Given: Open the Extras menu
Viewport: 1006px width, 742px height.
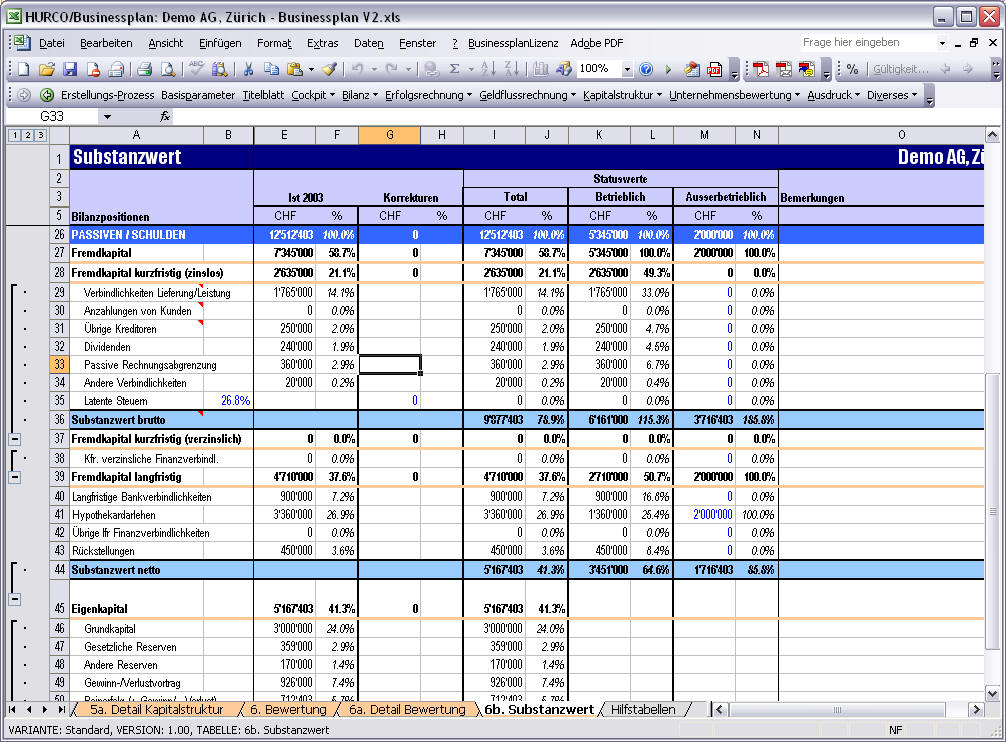Looking at the screenshot, I should (322, 43).
